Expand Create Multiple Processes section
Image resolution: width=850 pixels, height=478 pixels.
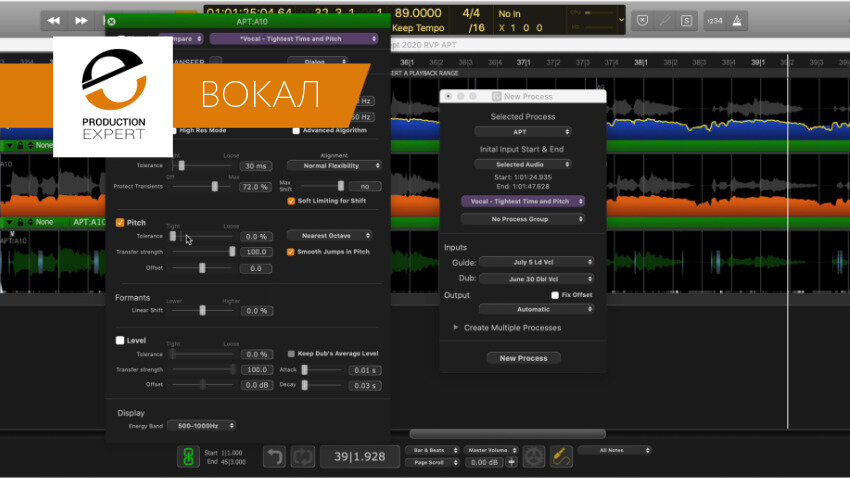455,328
